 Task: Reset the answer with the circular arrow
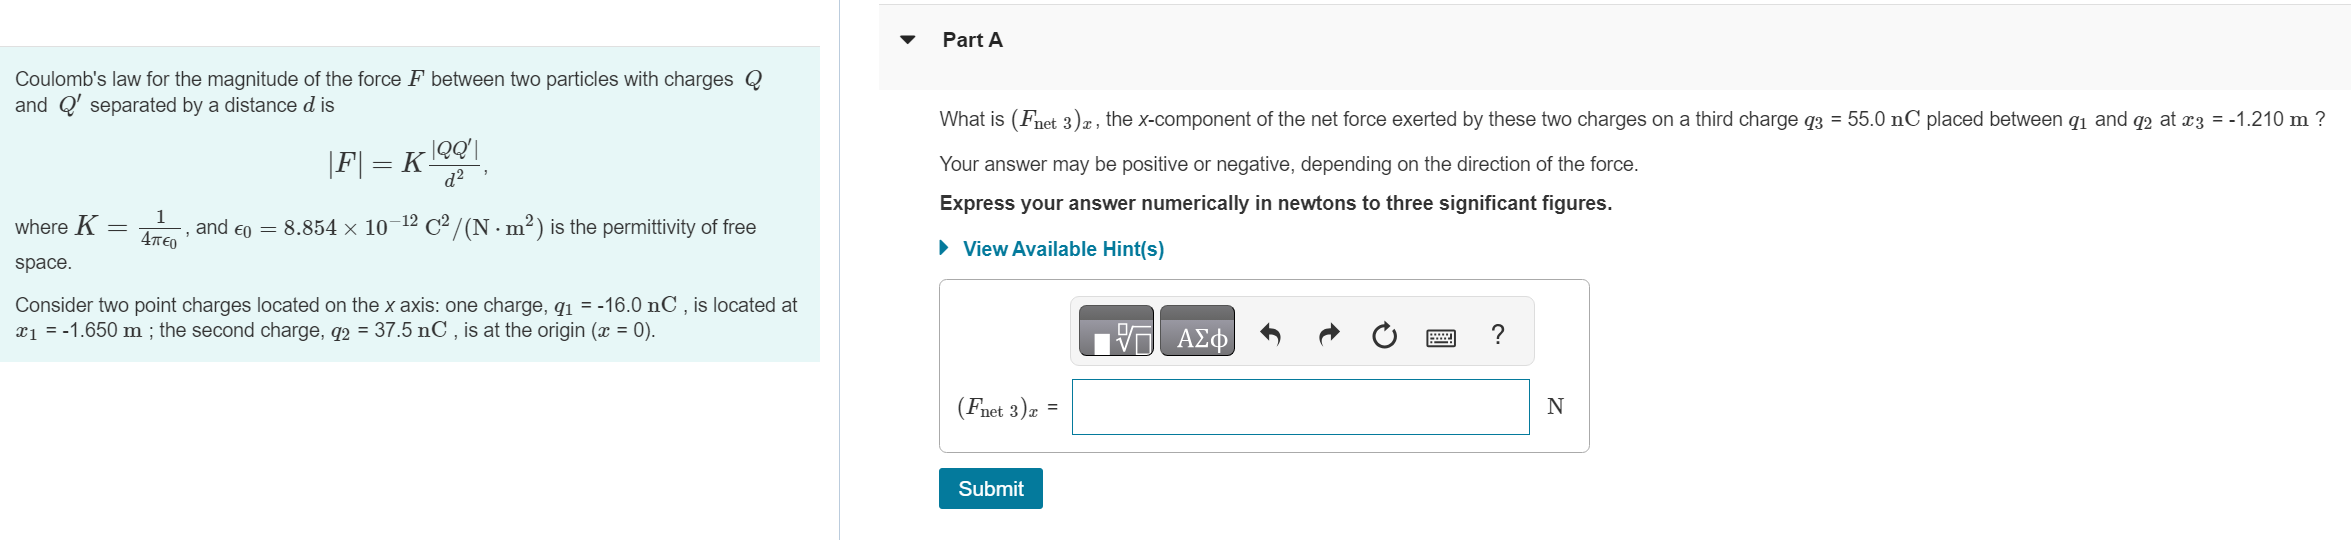point(1384,335)
